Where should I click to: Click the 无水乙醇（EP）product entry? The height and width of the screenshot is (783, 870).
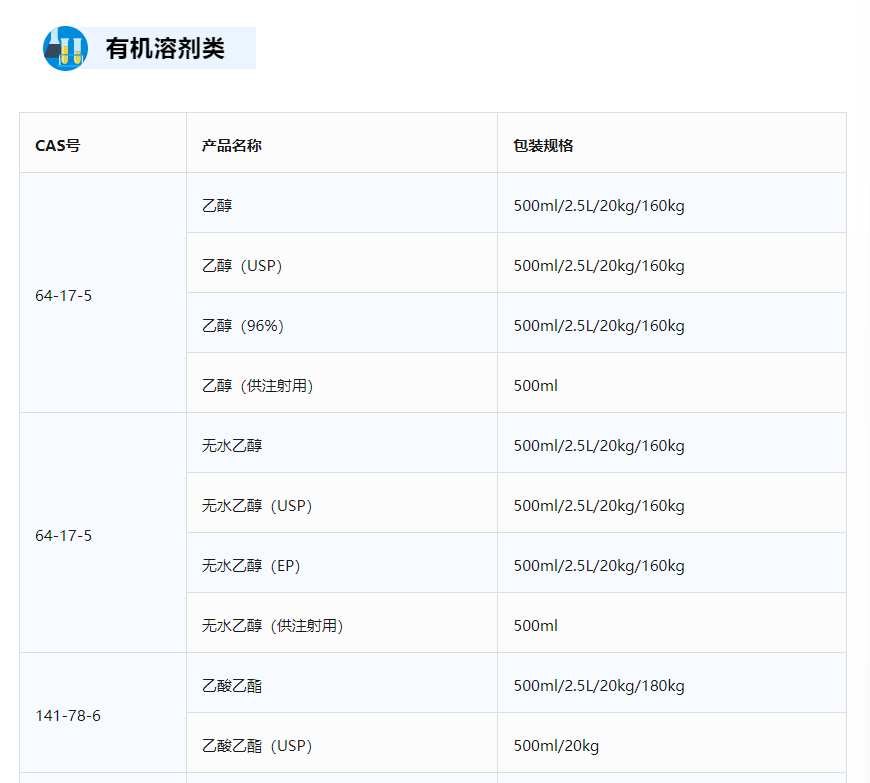tap(251, 566)
